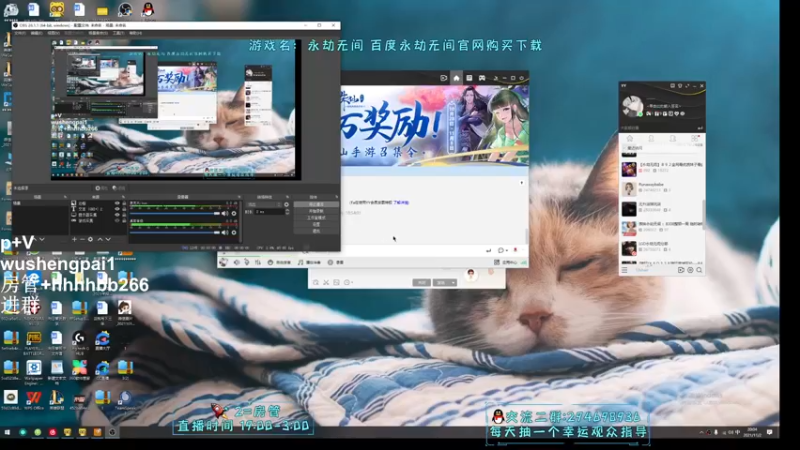800x450 pixels.
Task: Pop out the Sources dock panel
Action: 123,197
